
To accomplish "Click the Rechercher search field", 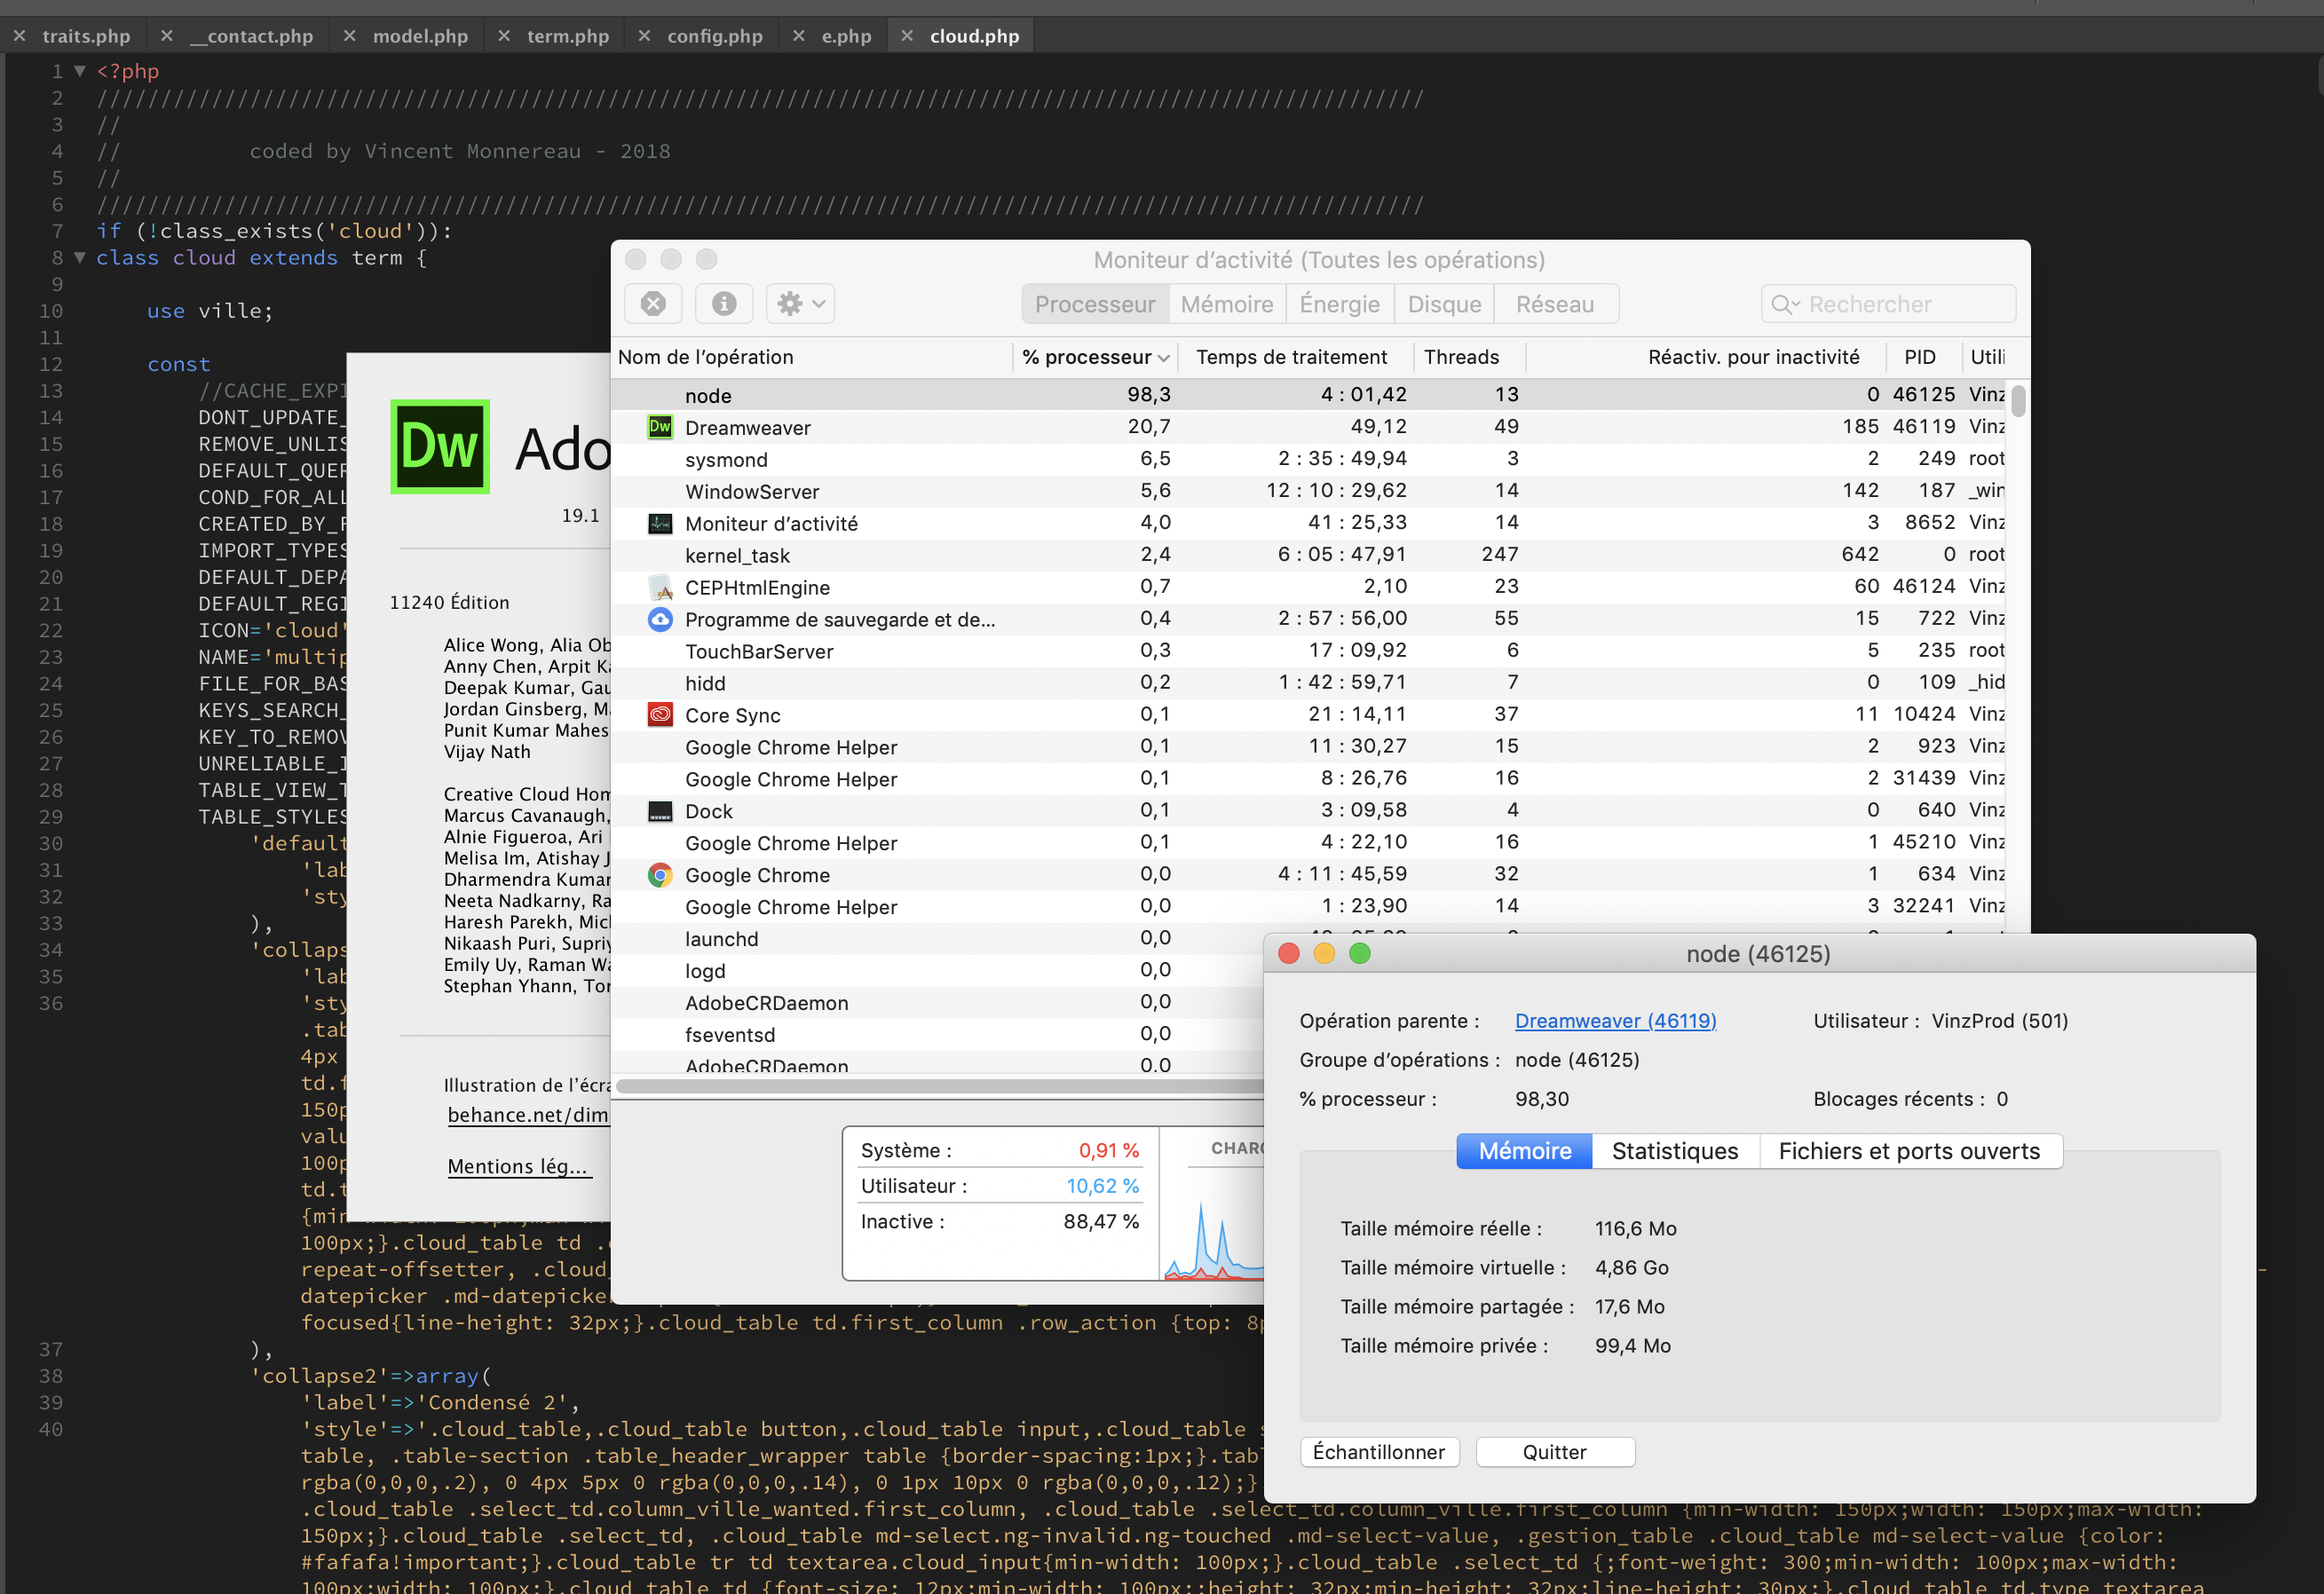I will 1888,304.
